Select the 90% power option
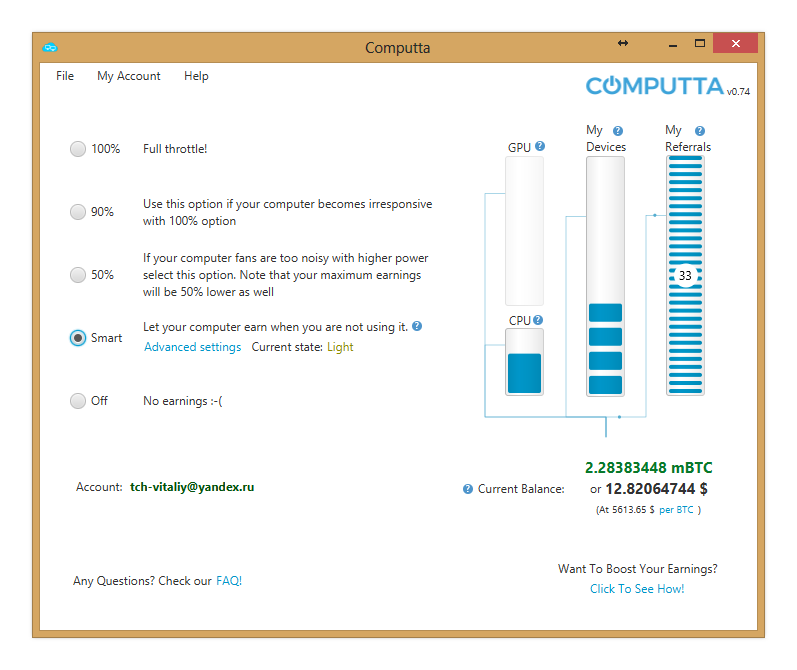Image resolution: width=797 pixels, height=670 pixels. [x=78, y=212]
